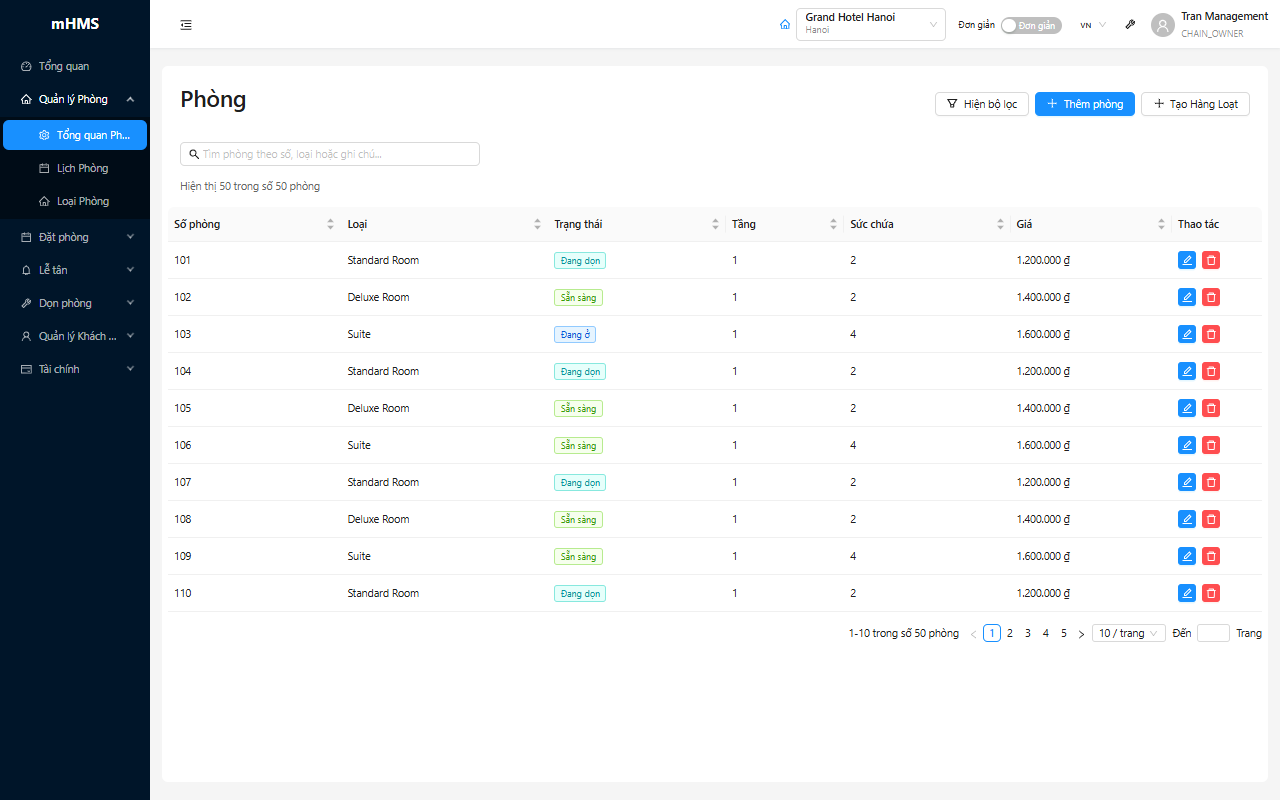Edit room 108 using the pencil icon
Viewport: 1280px width, 800px height.
click(x=1187, y=519)
